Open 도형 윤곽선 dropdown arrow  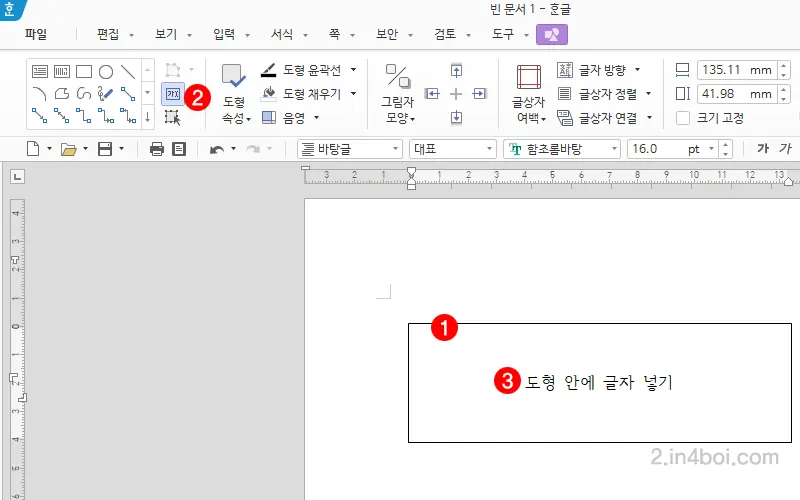(x=354, y=69)
